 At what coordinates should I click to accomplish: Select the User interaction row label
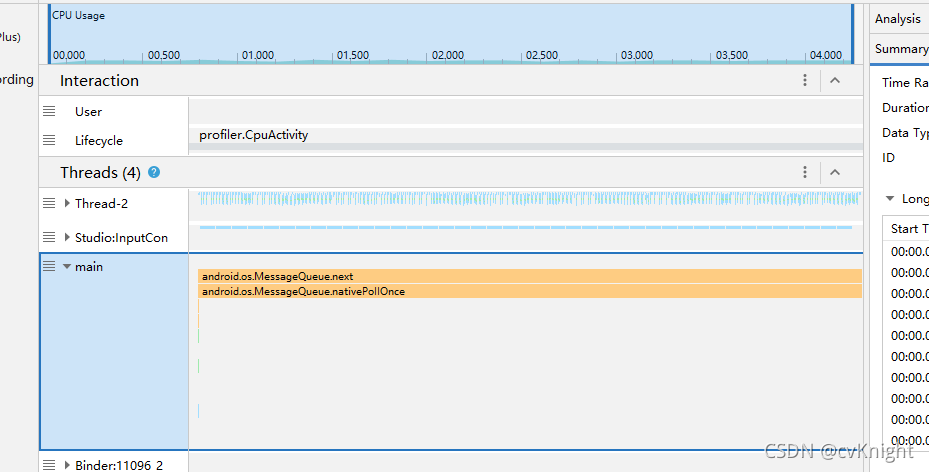coord(88,111)
